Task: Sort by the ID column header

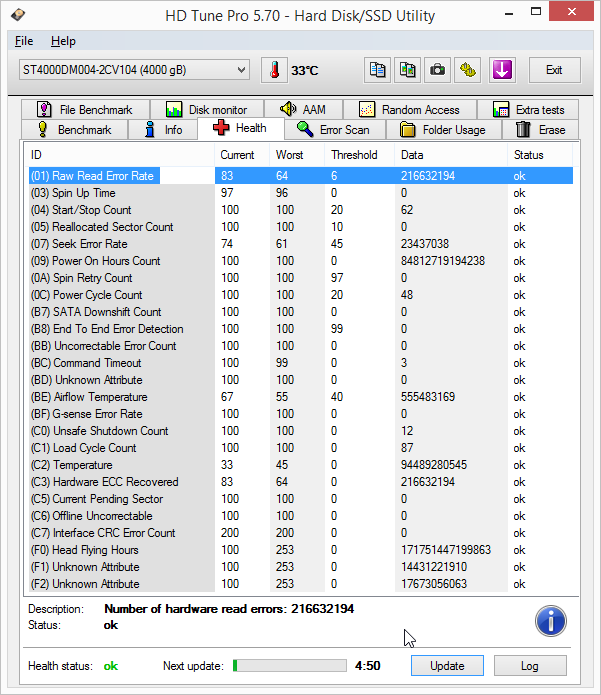Action: pos(120,155)
